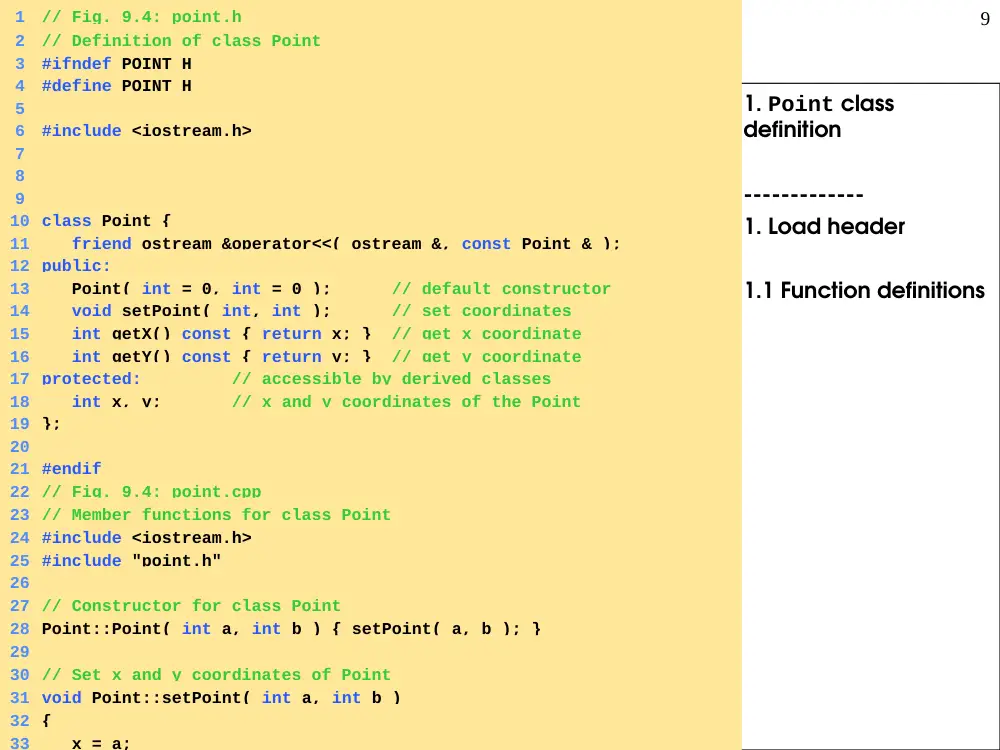The image size is (1000, 750).
Task: Select the 'int x, y;' member declaration
Action: tap(116, 402)
